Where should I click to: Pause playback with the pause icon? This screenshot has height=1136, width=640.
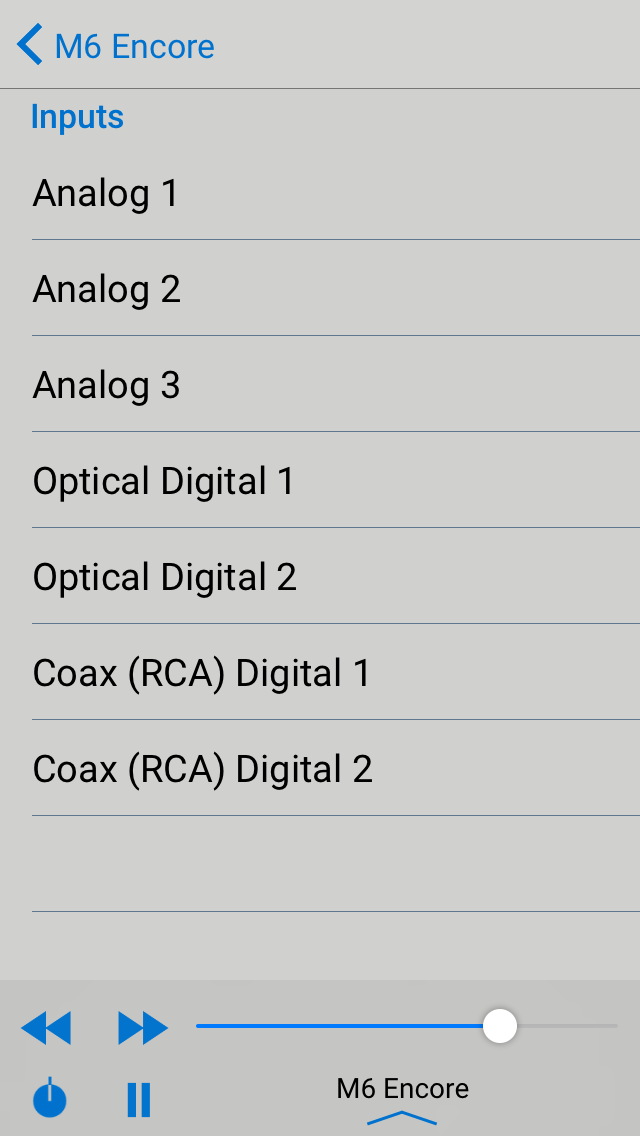[139, 1099]
